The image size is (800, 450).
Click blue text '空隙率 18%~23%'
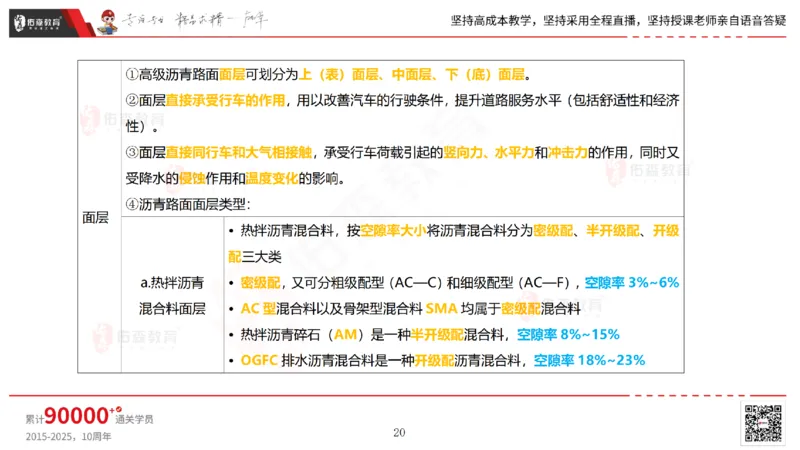point(589,361)
